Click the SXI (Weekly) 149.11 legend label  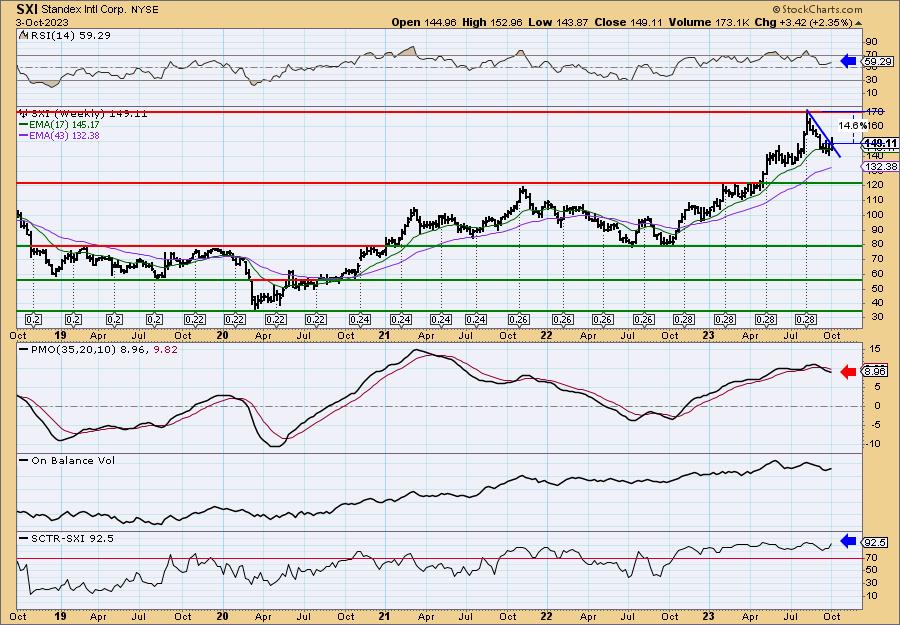(87, 114)
